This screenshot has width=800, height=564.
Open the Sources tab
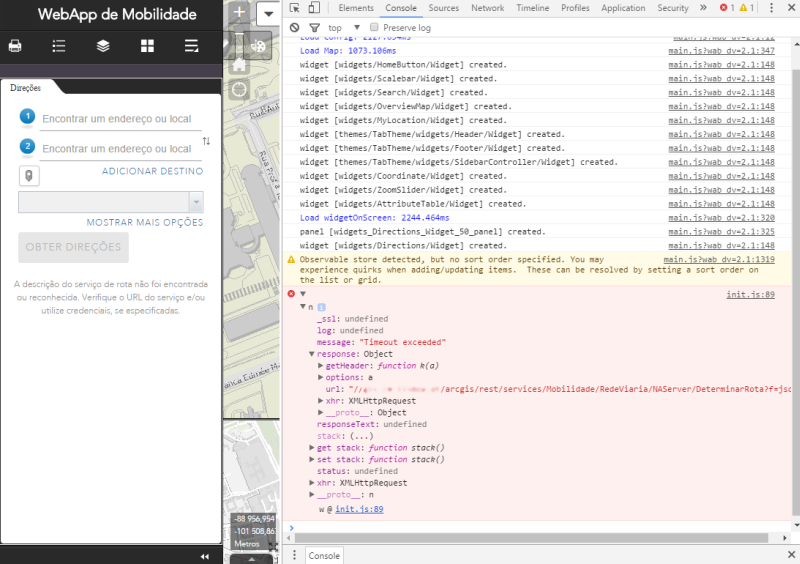[443, 8]
